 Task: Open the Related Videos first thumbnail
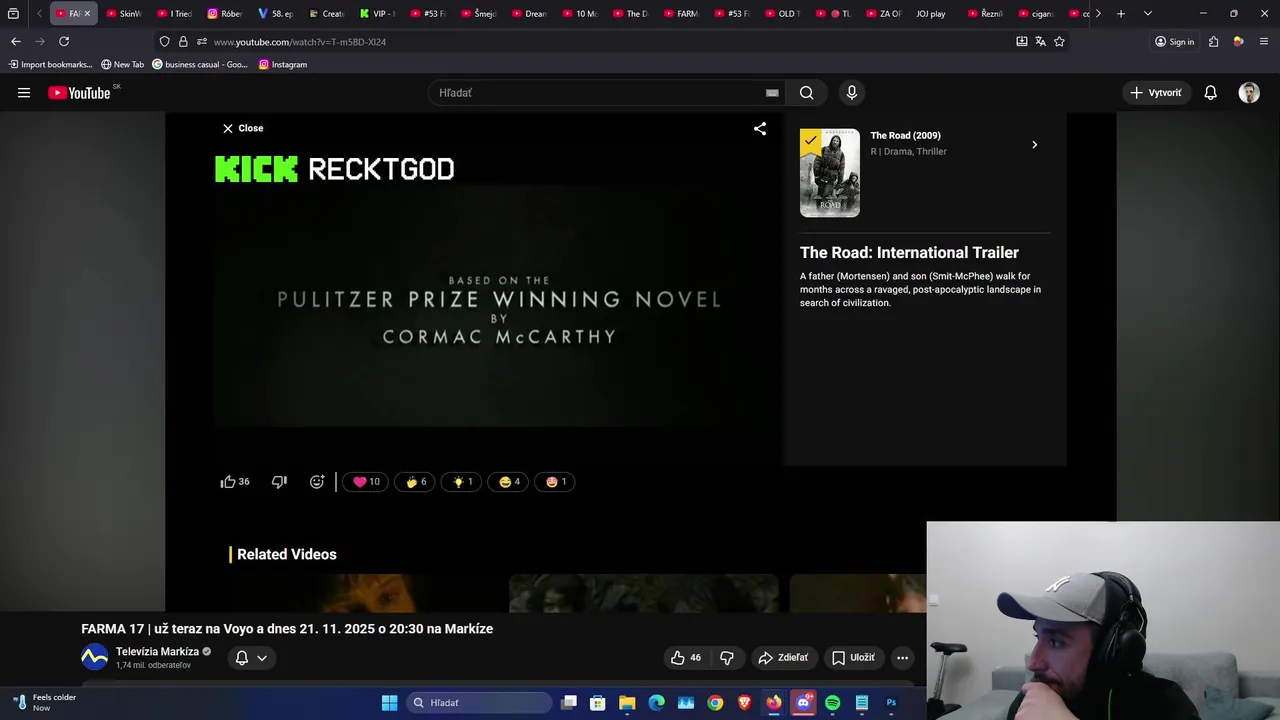coord(365,593)
